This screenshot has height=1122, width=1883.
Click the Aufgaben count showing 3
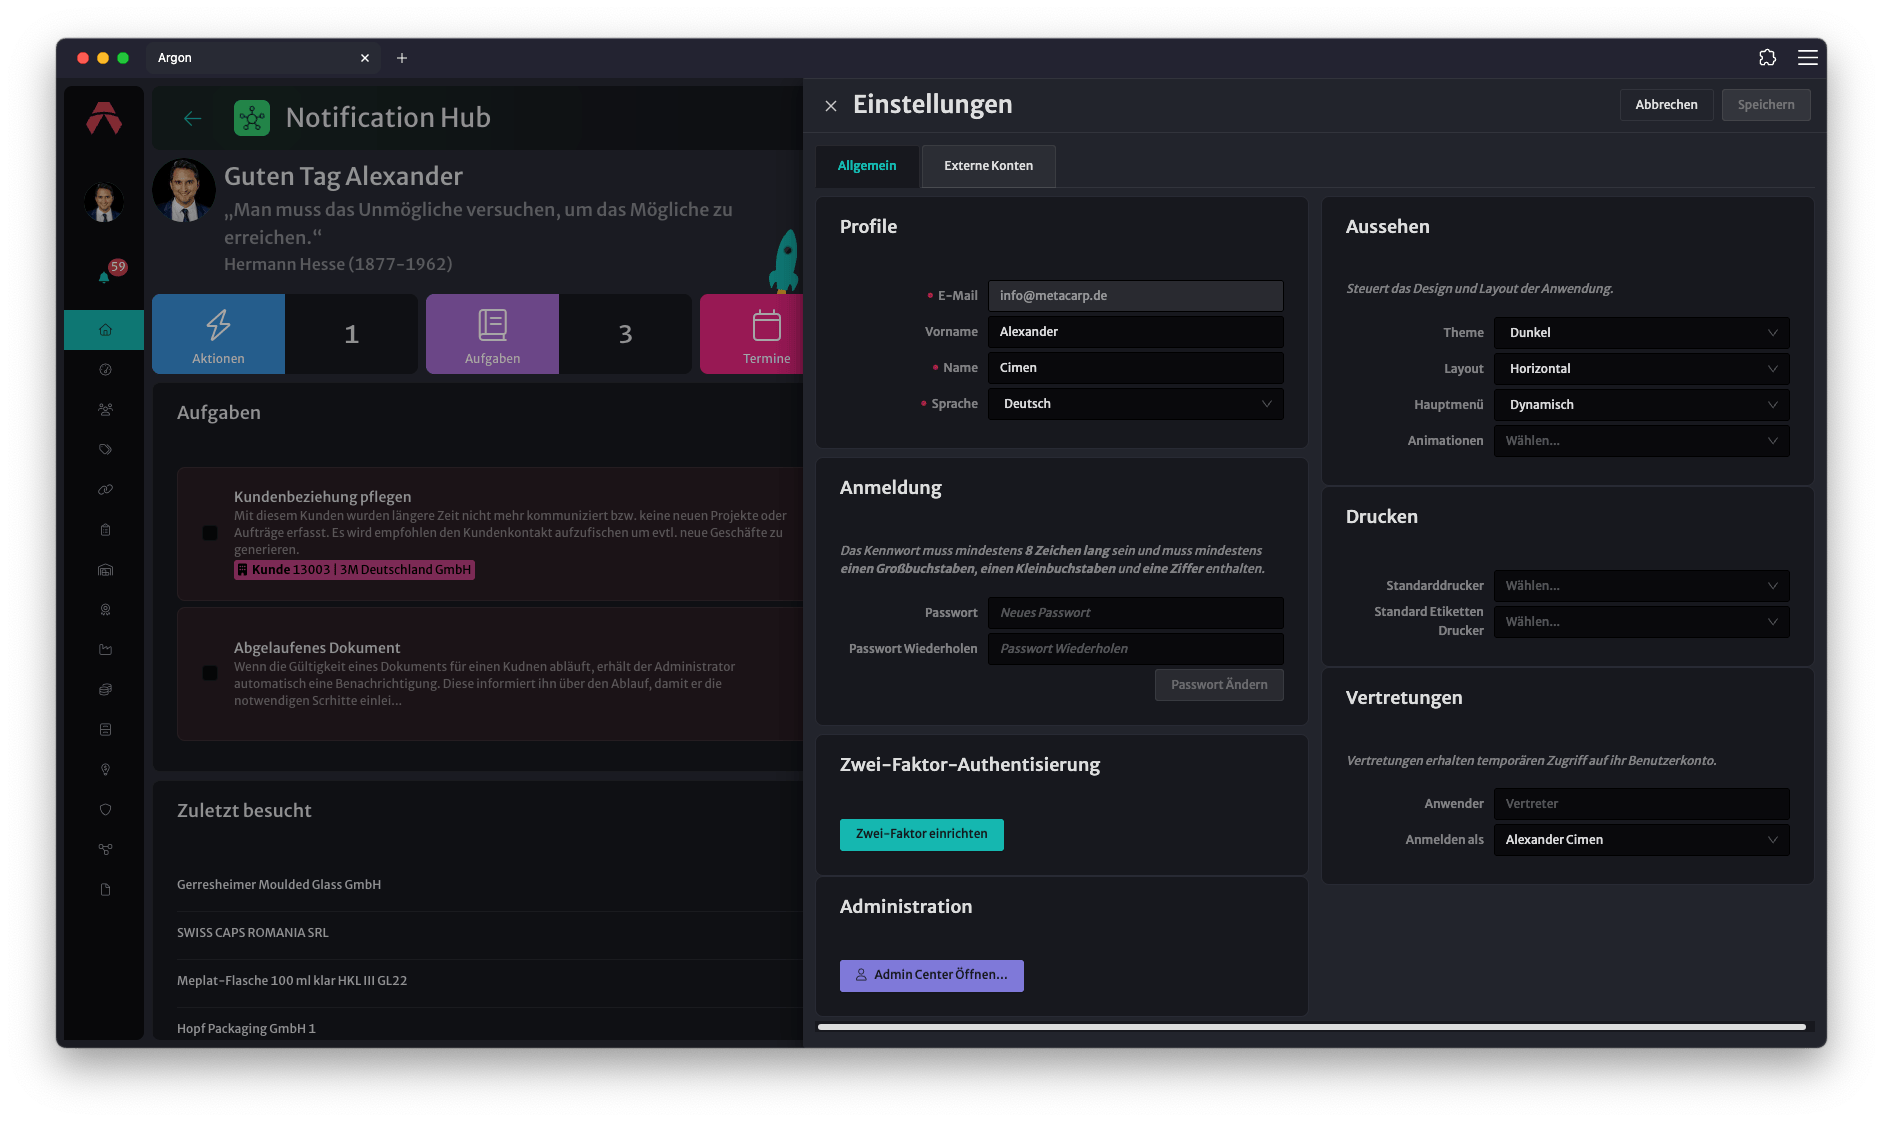click(x=625, y=334)
